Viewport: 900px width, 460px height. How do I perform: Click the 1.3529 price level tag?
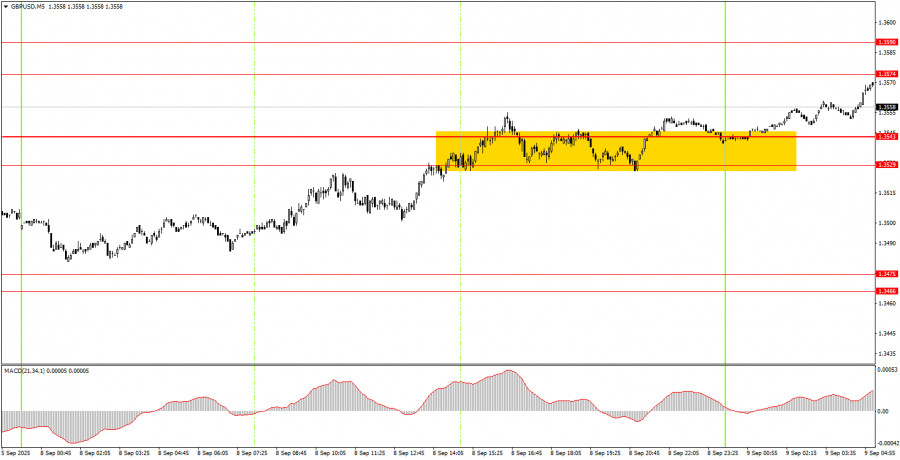[886, 164]
